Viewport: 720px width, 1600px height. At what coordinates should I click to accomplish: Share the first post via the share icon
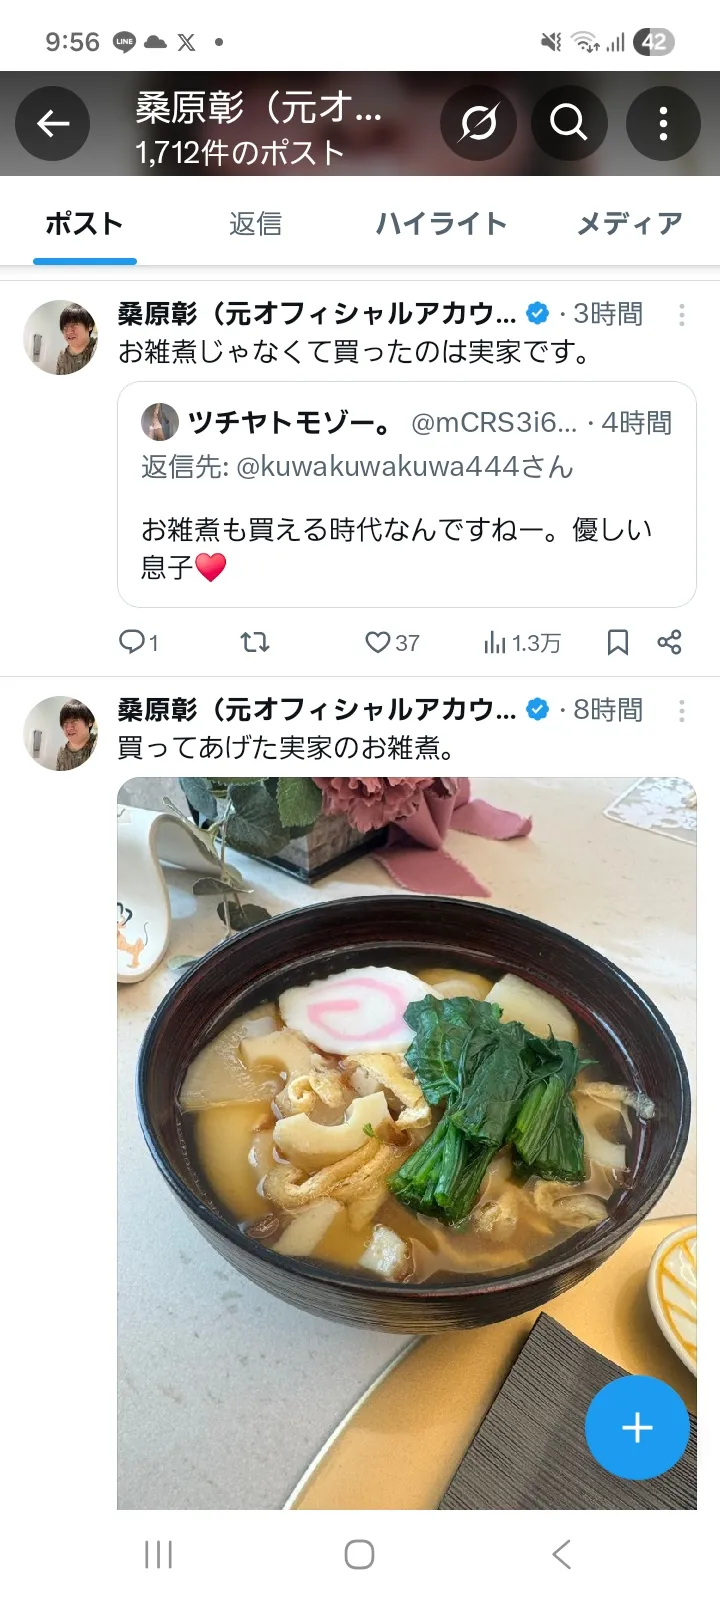click(x=669, y=642)
